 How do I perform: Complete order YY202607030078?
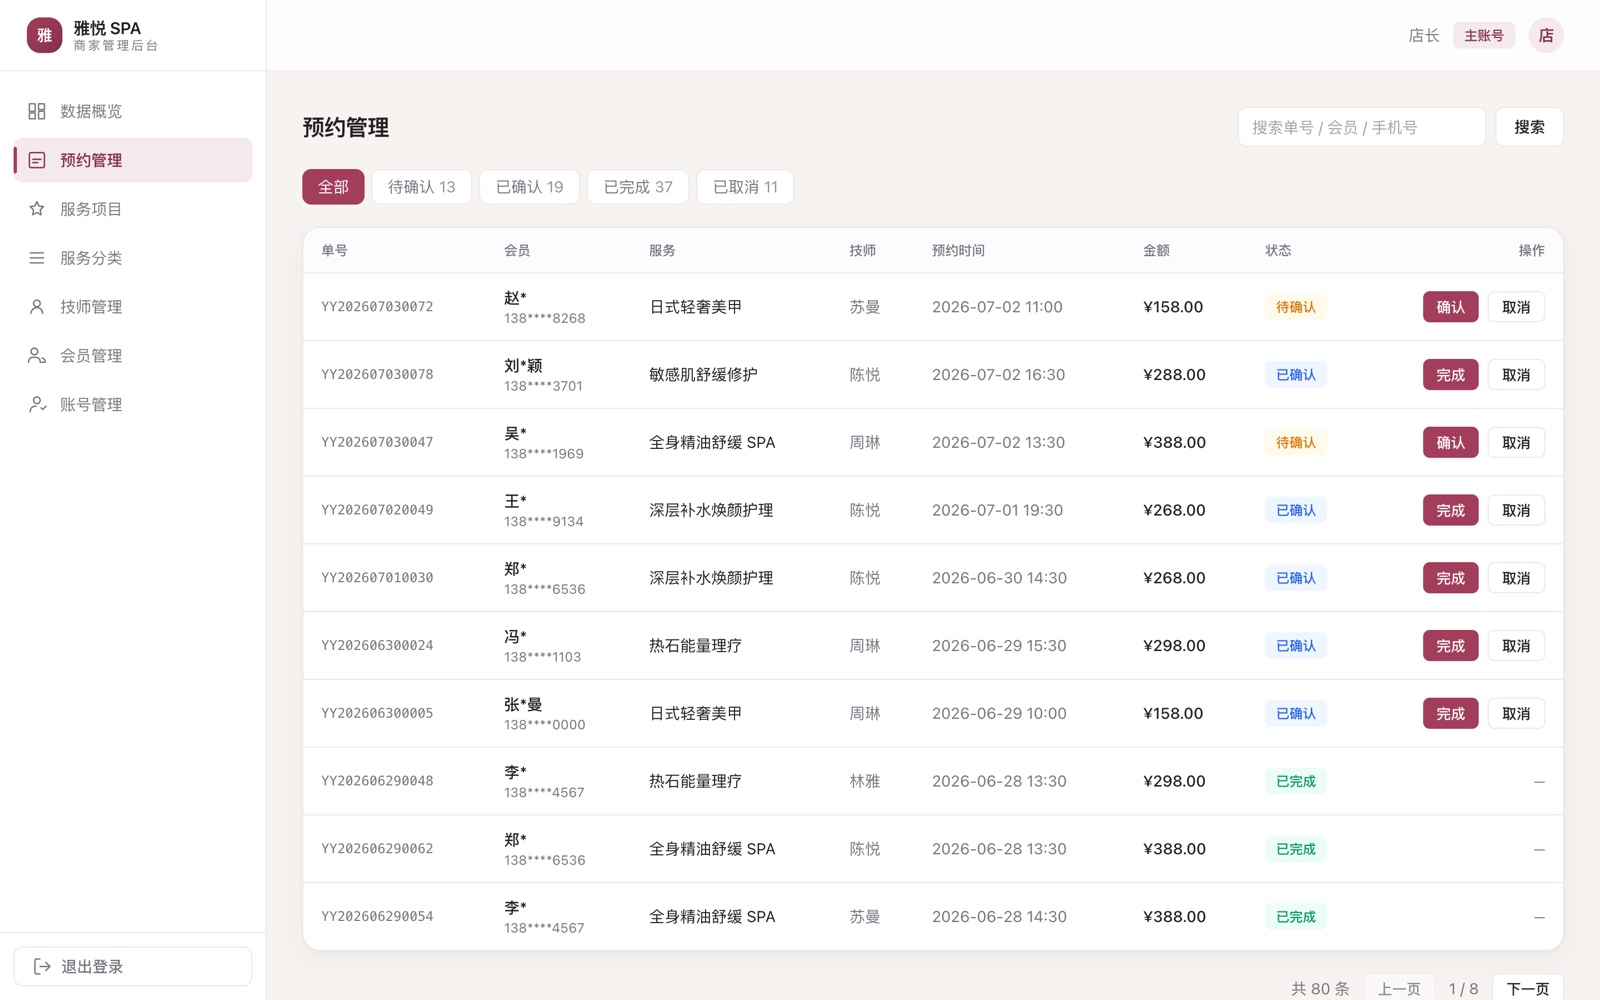click(1450, 375)
